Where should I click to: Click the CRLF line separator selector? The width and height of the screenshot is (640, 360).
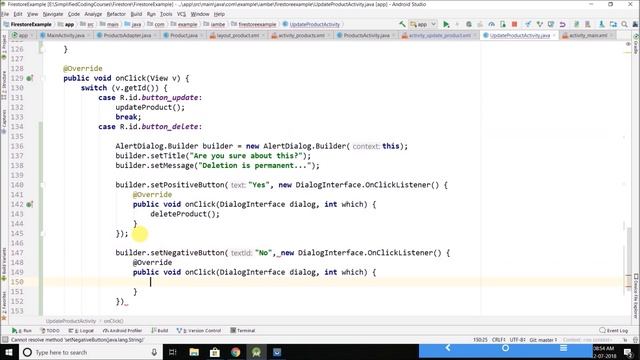pos(499,340)
